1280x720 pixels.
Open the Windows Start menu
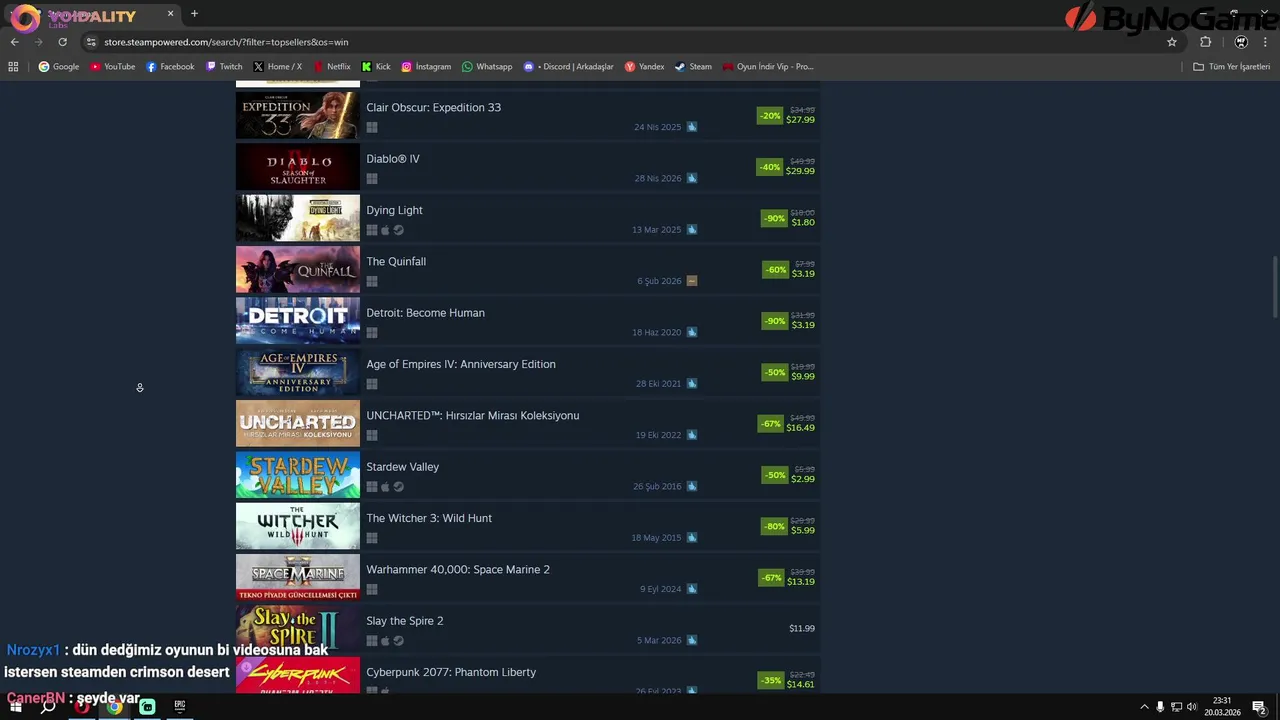tap(16, 707)
